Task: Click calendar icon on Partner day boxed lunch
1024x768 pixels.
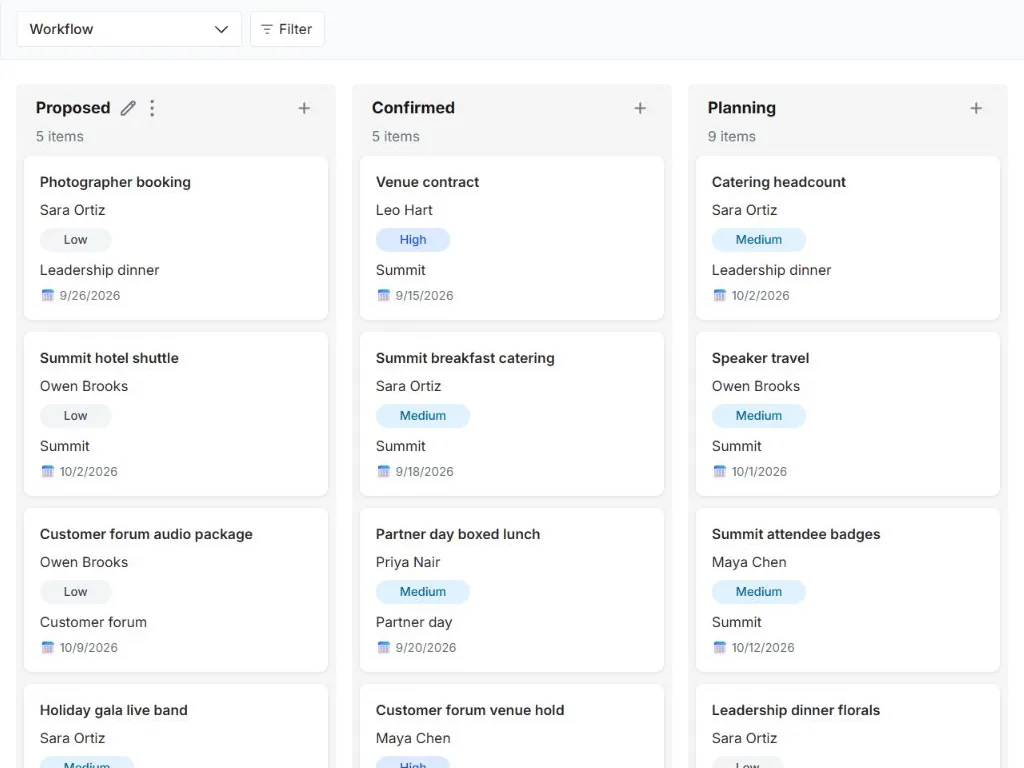Action: point(383,647)
